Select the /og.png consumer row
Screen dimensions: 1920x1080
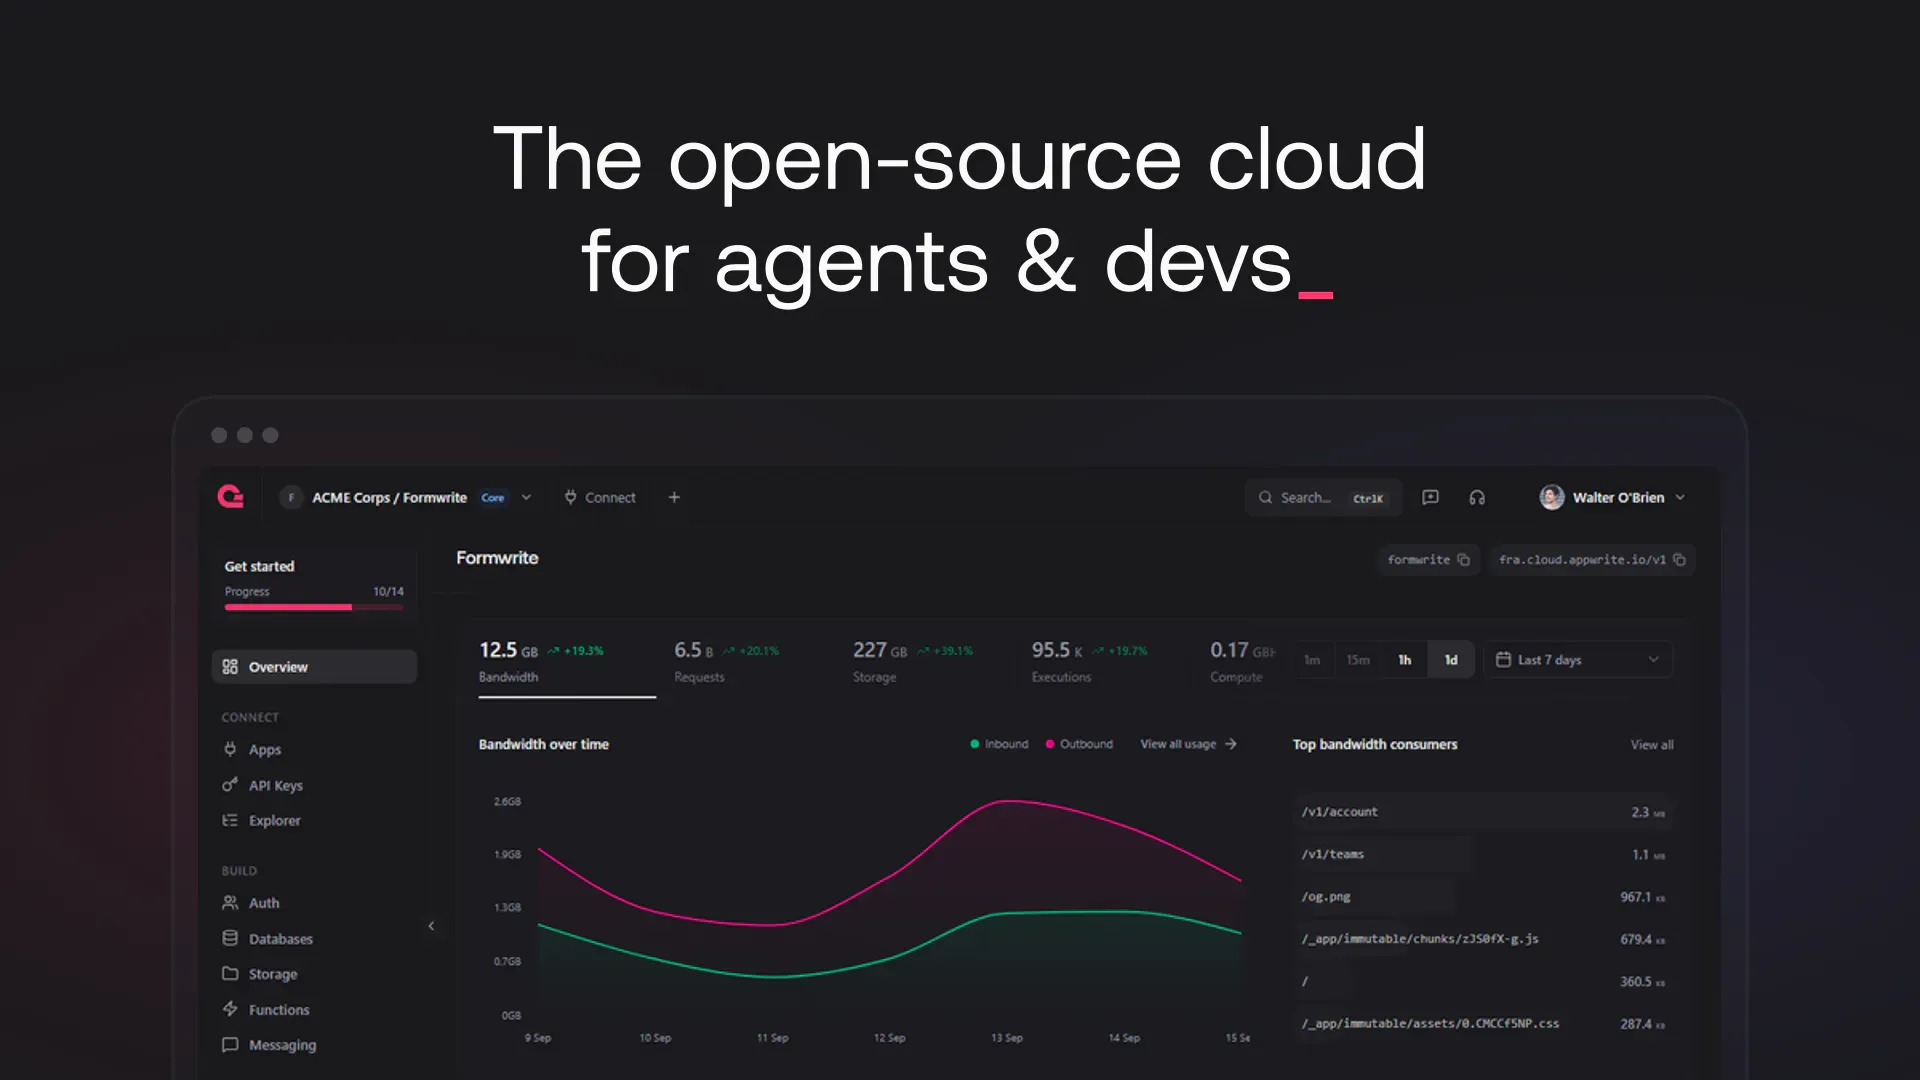click(1483, 897)
